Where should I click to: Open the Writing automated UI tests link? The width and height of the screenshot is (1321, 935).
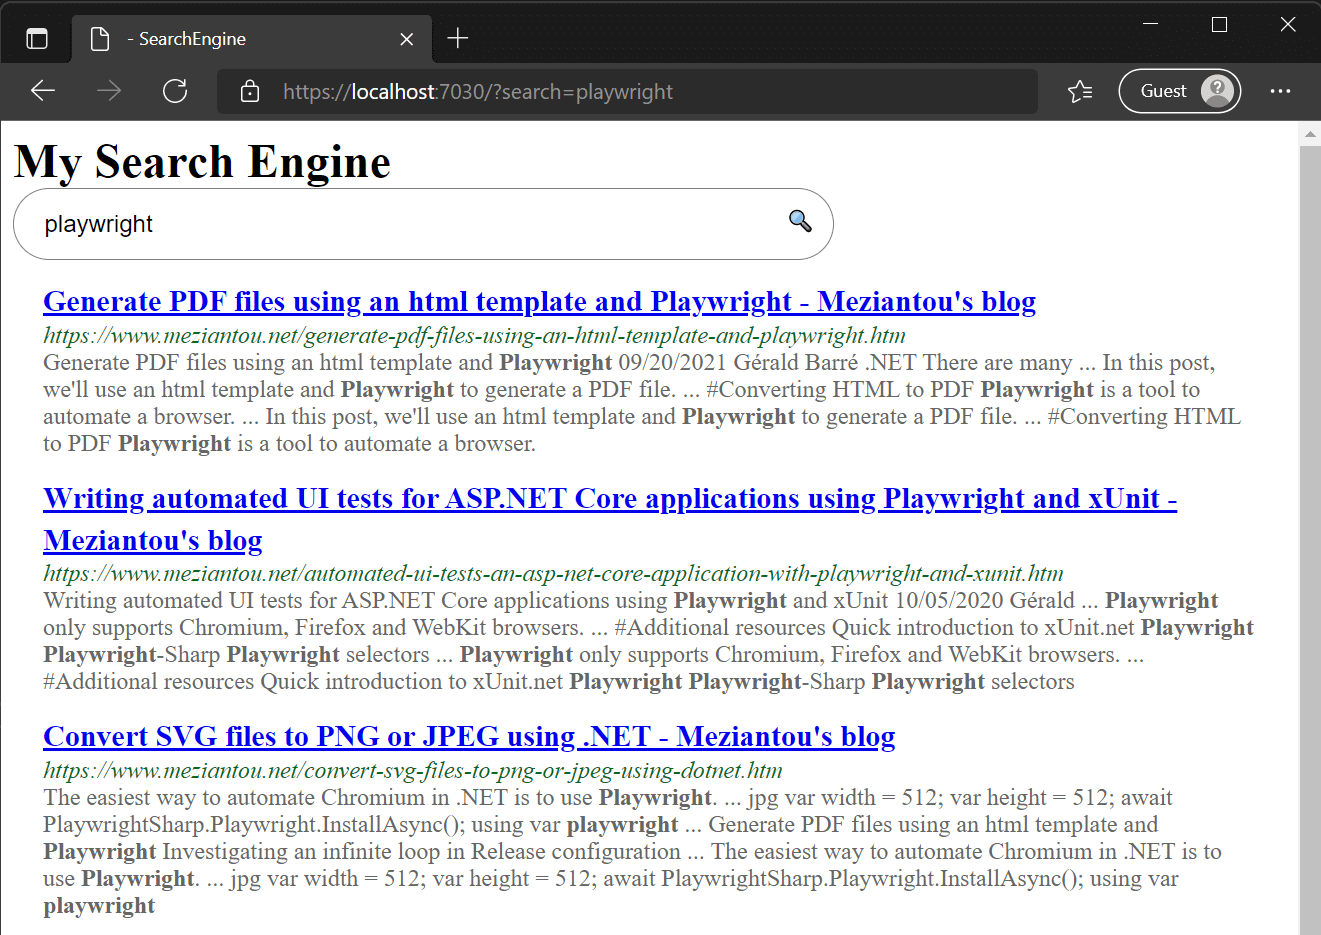(x=609, y=498)
